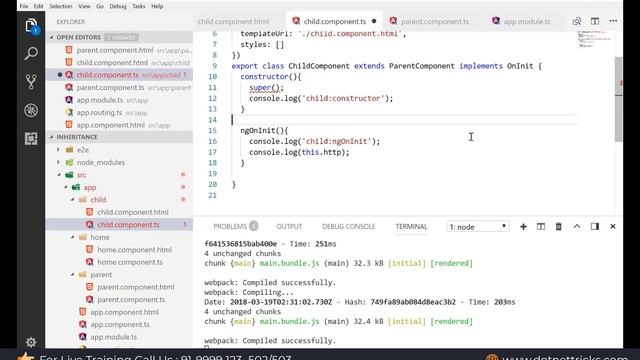Open the editor more actions ellipsis

[613, 21]
